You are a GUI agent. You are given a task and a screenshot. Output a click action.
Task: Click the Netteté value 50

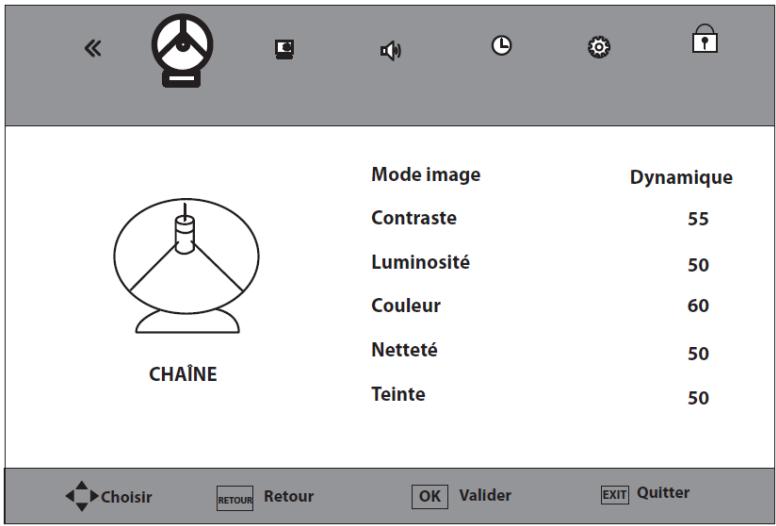(x=698, y=353)
